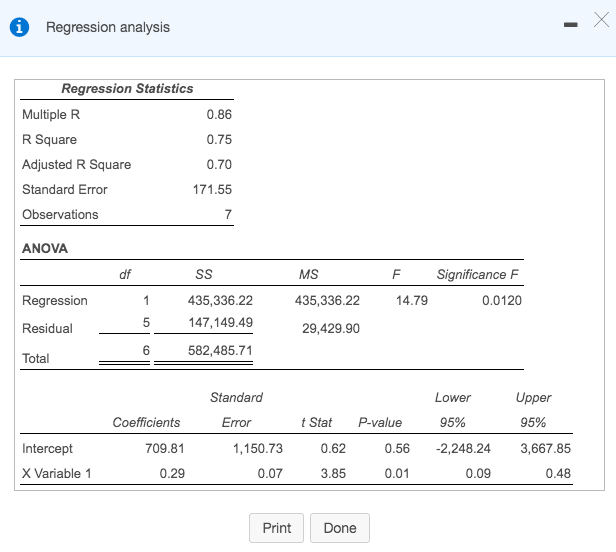Screen dimensions: 616x552
Task: Click the blue info icon
Action: 19,27
